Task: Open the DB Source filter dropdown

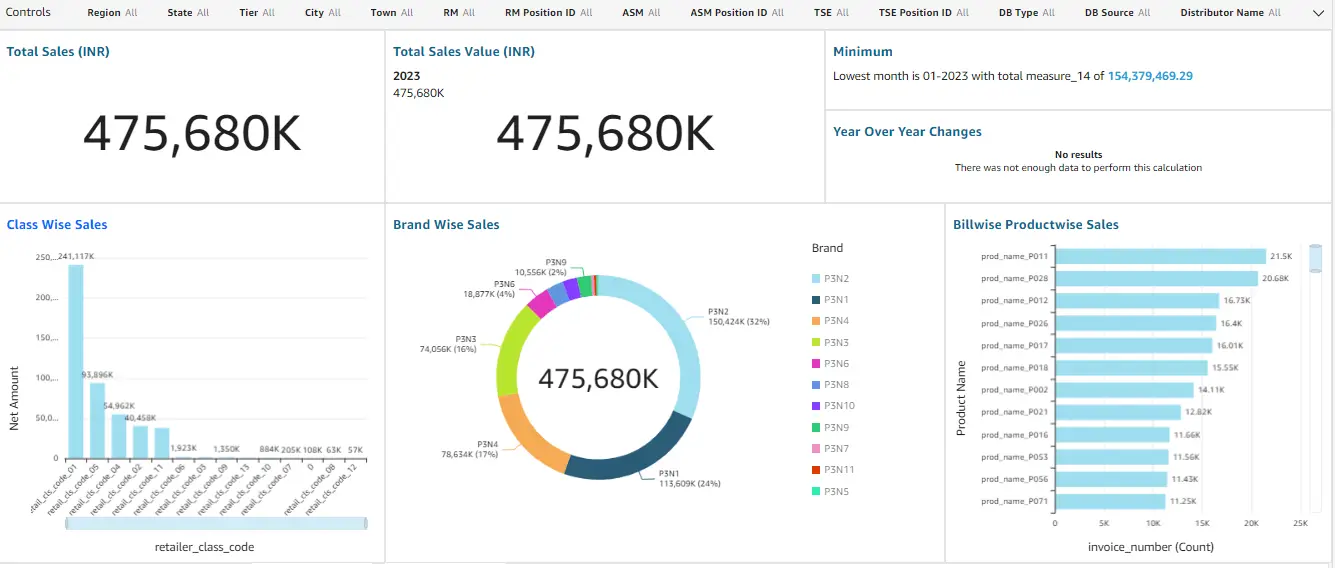Action: click(1117, 13)
